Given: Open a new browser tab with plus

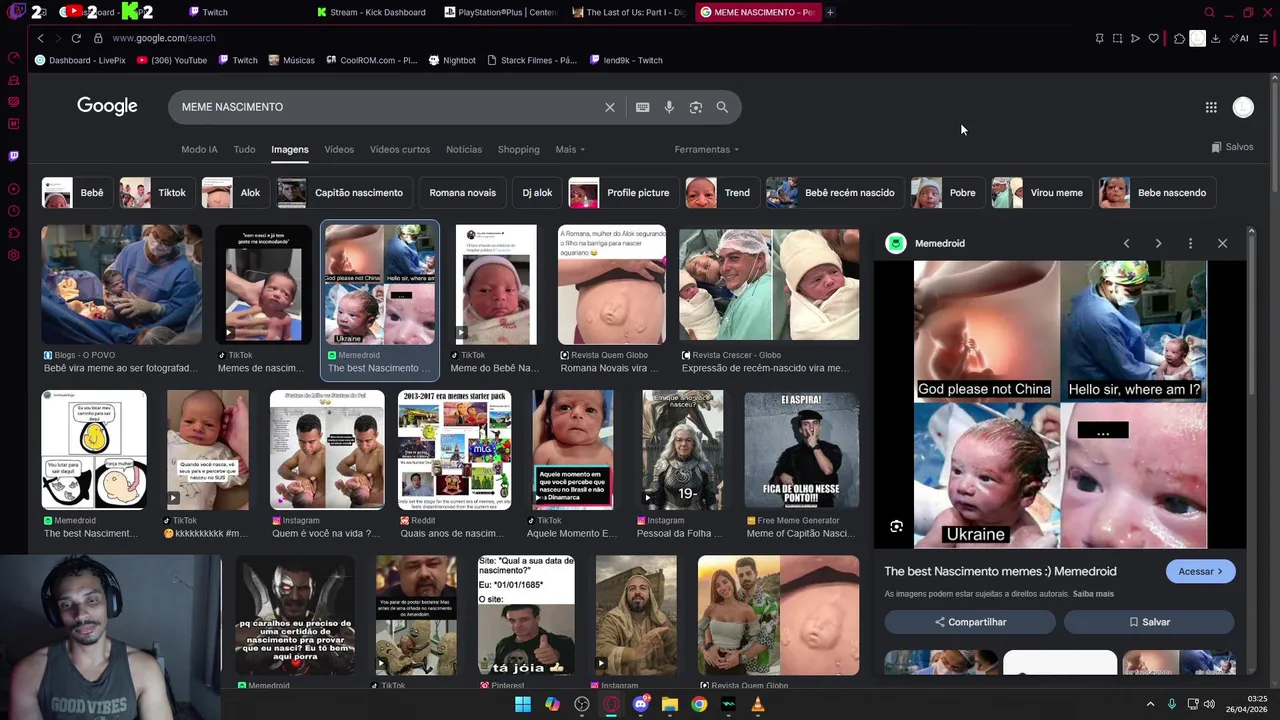Looking at the screenshot, I should point(830,12).
